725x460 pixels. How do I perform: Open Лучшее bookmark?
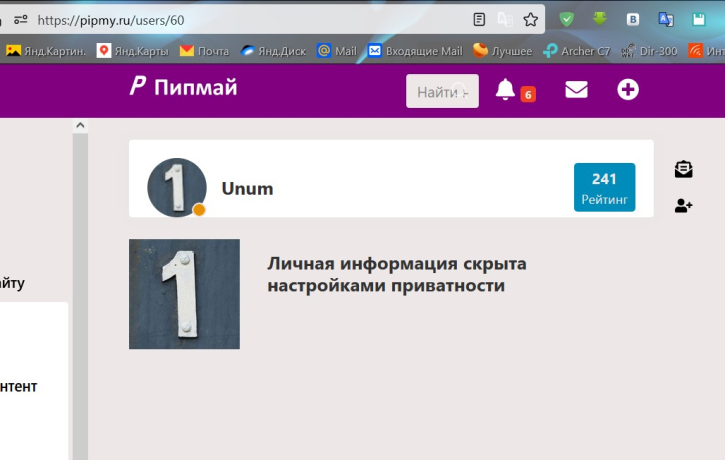(503, 50)
